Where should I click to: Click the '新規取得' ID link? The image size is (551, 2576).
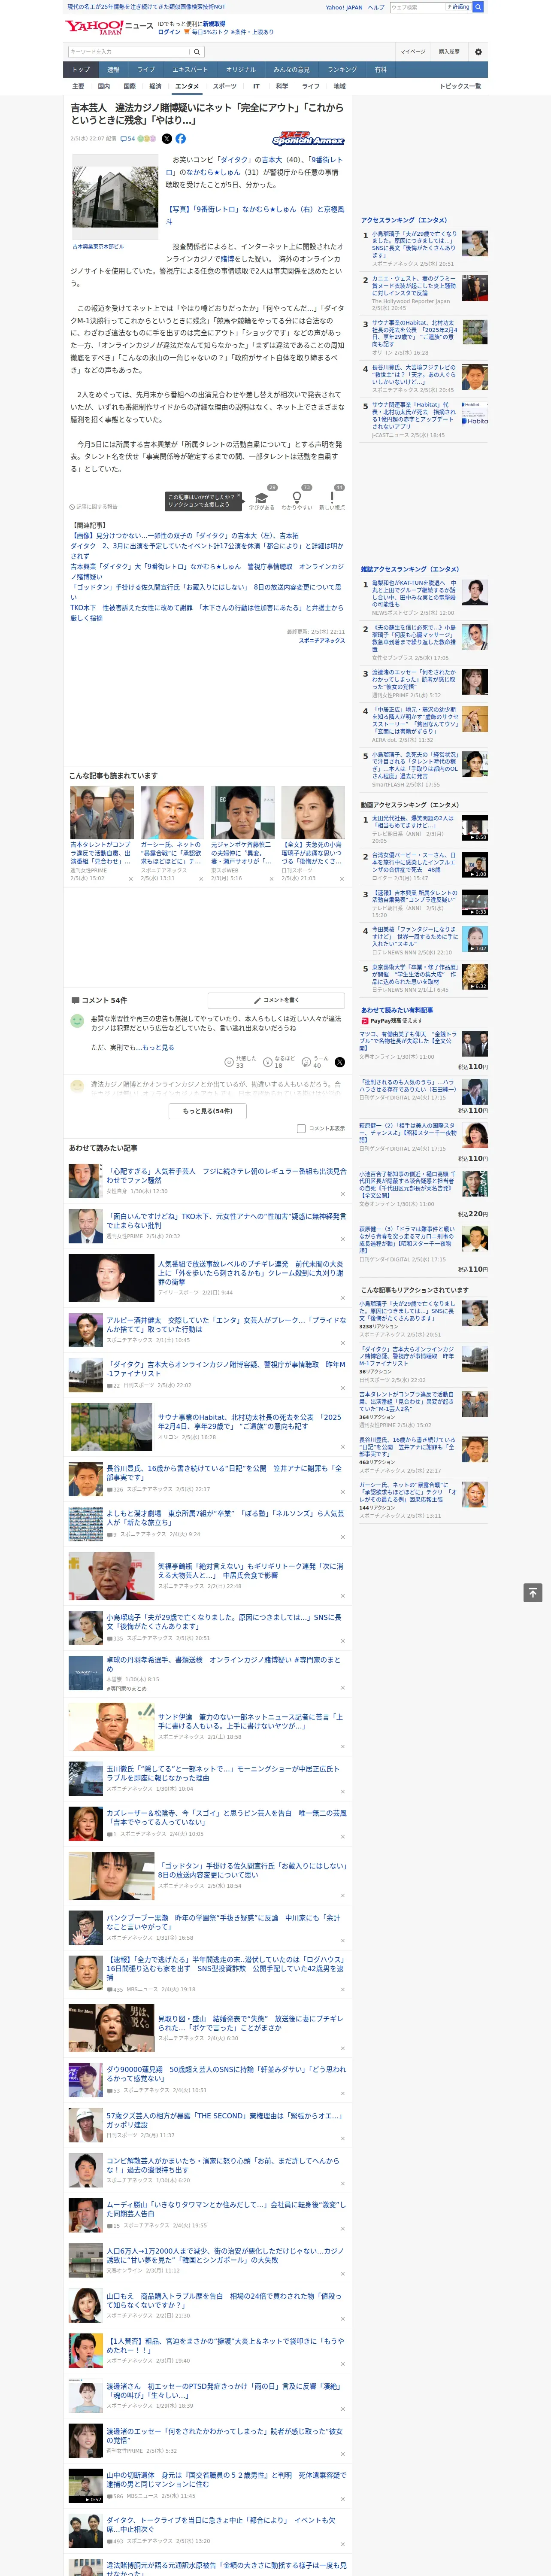pyautogui.click(x=214, y=23)
